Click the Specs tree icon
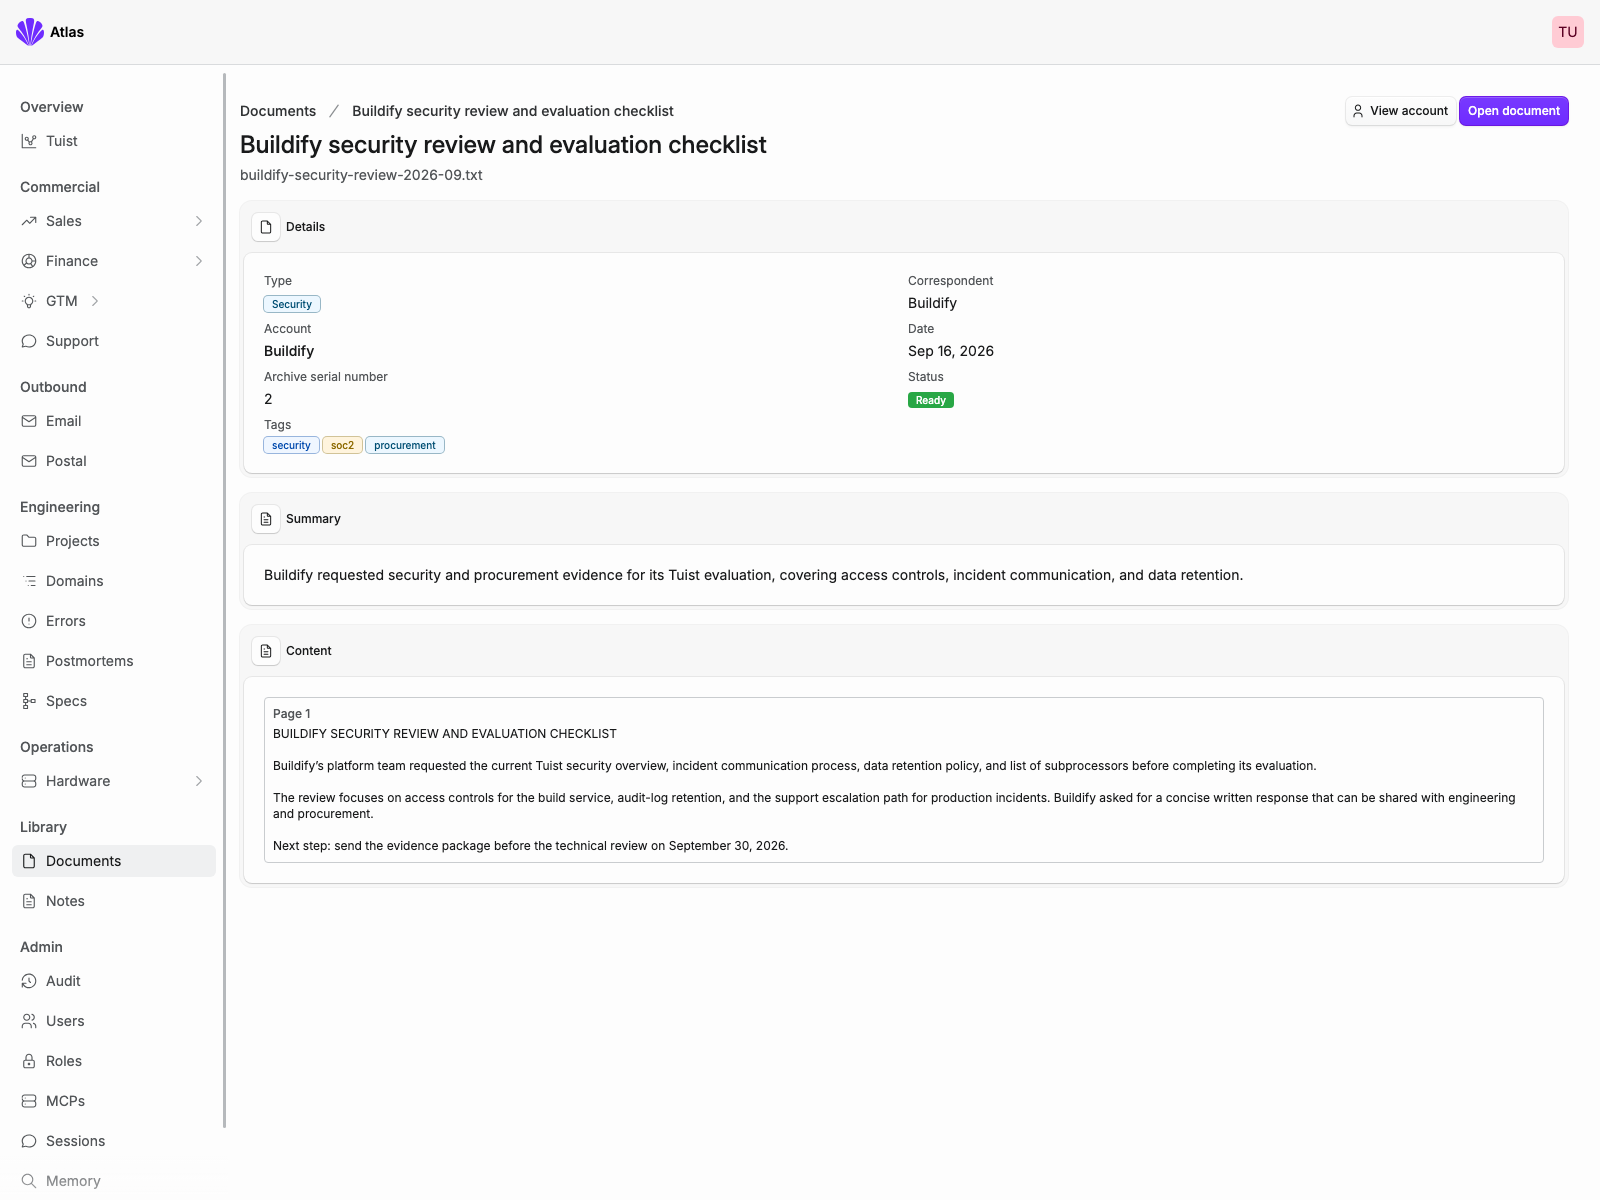 (29, 701)
